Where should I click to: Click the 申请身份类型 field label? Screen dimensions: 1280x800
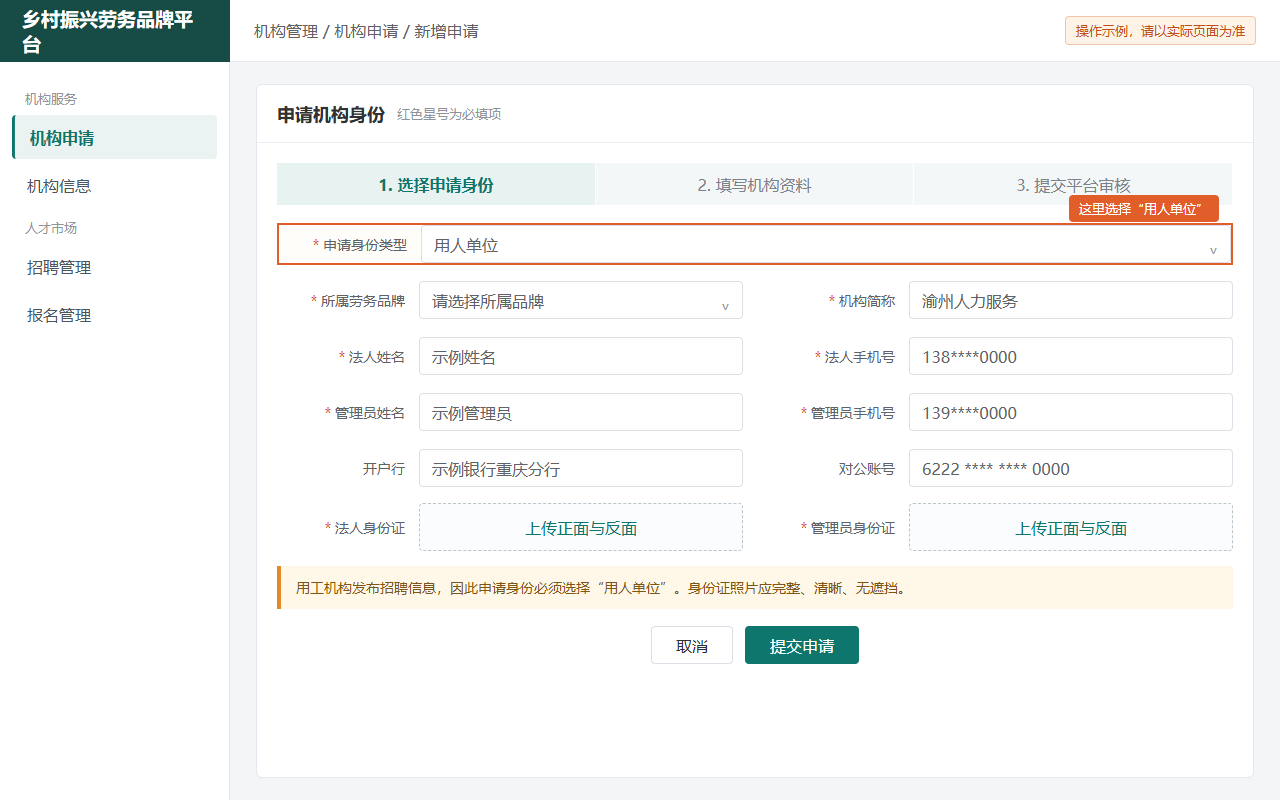[x=360, y=245]
